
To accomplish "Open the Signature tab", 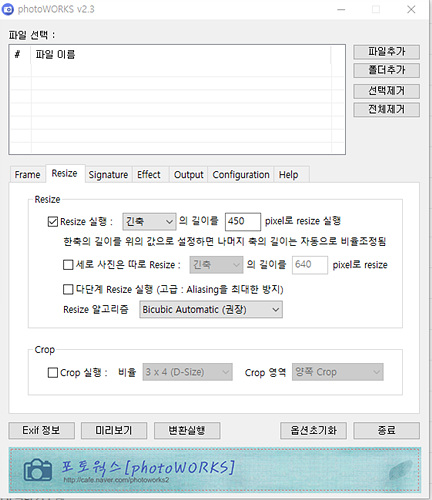I will (x=108, y=175).
